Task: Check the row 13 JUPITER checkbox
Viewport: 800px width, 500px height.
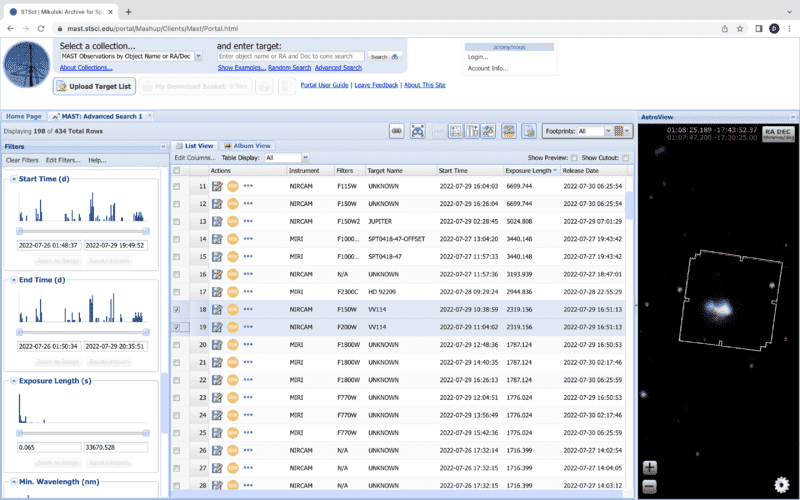Action: pyautogui.click(x=177, y=222)
